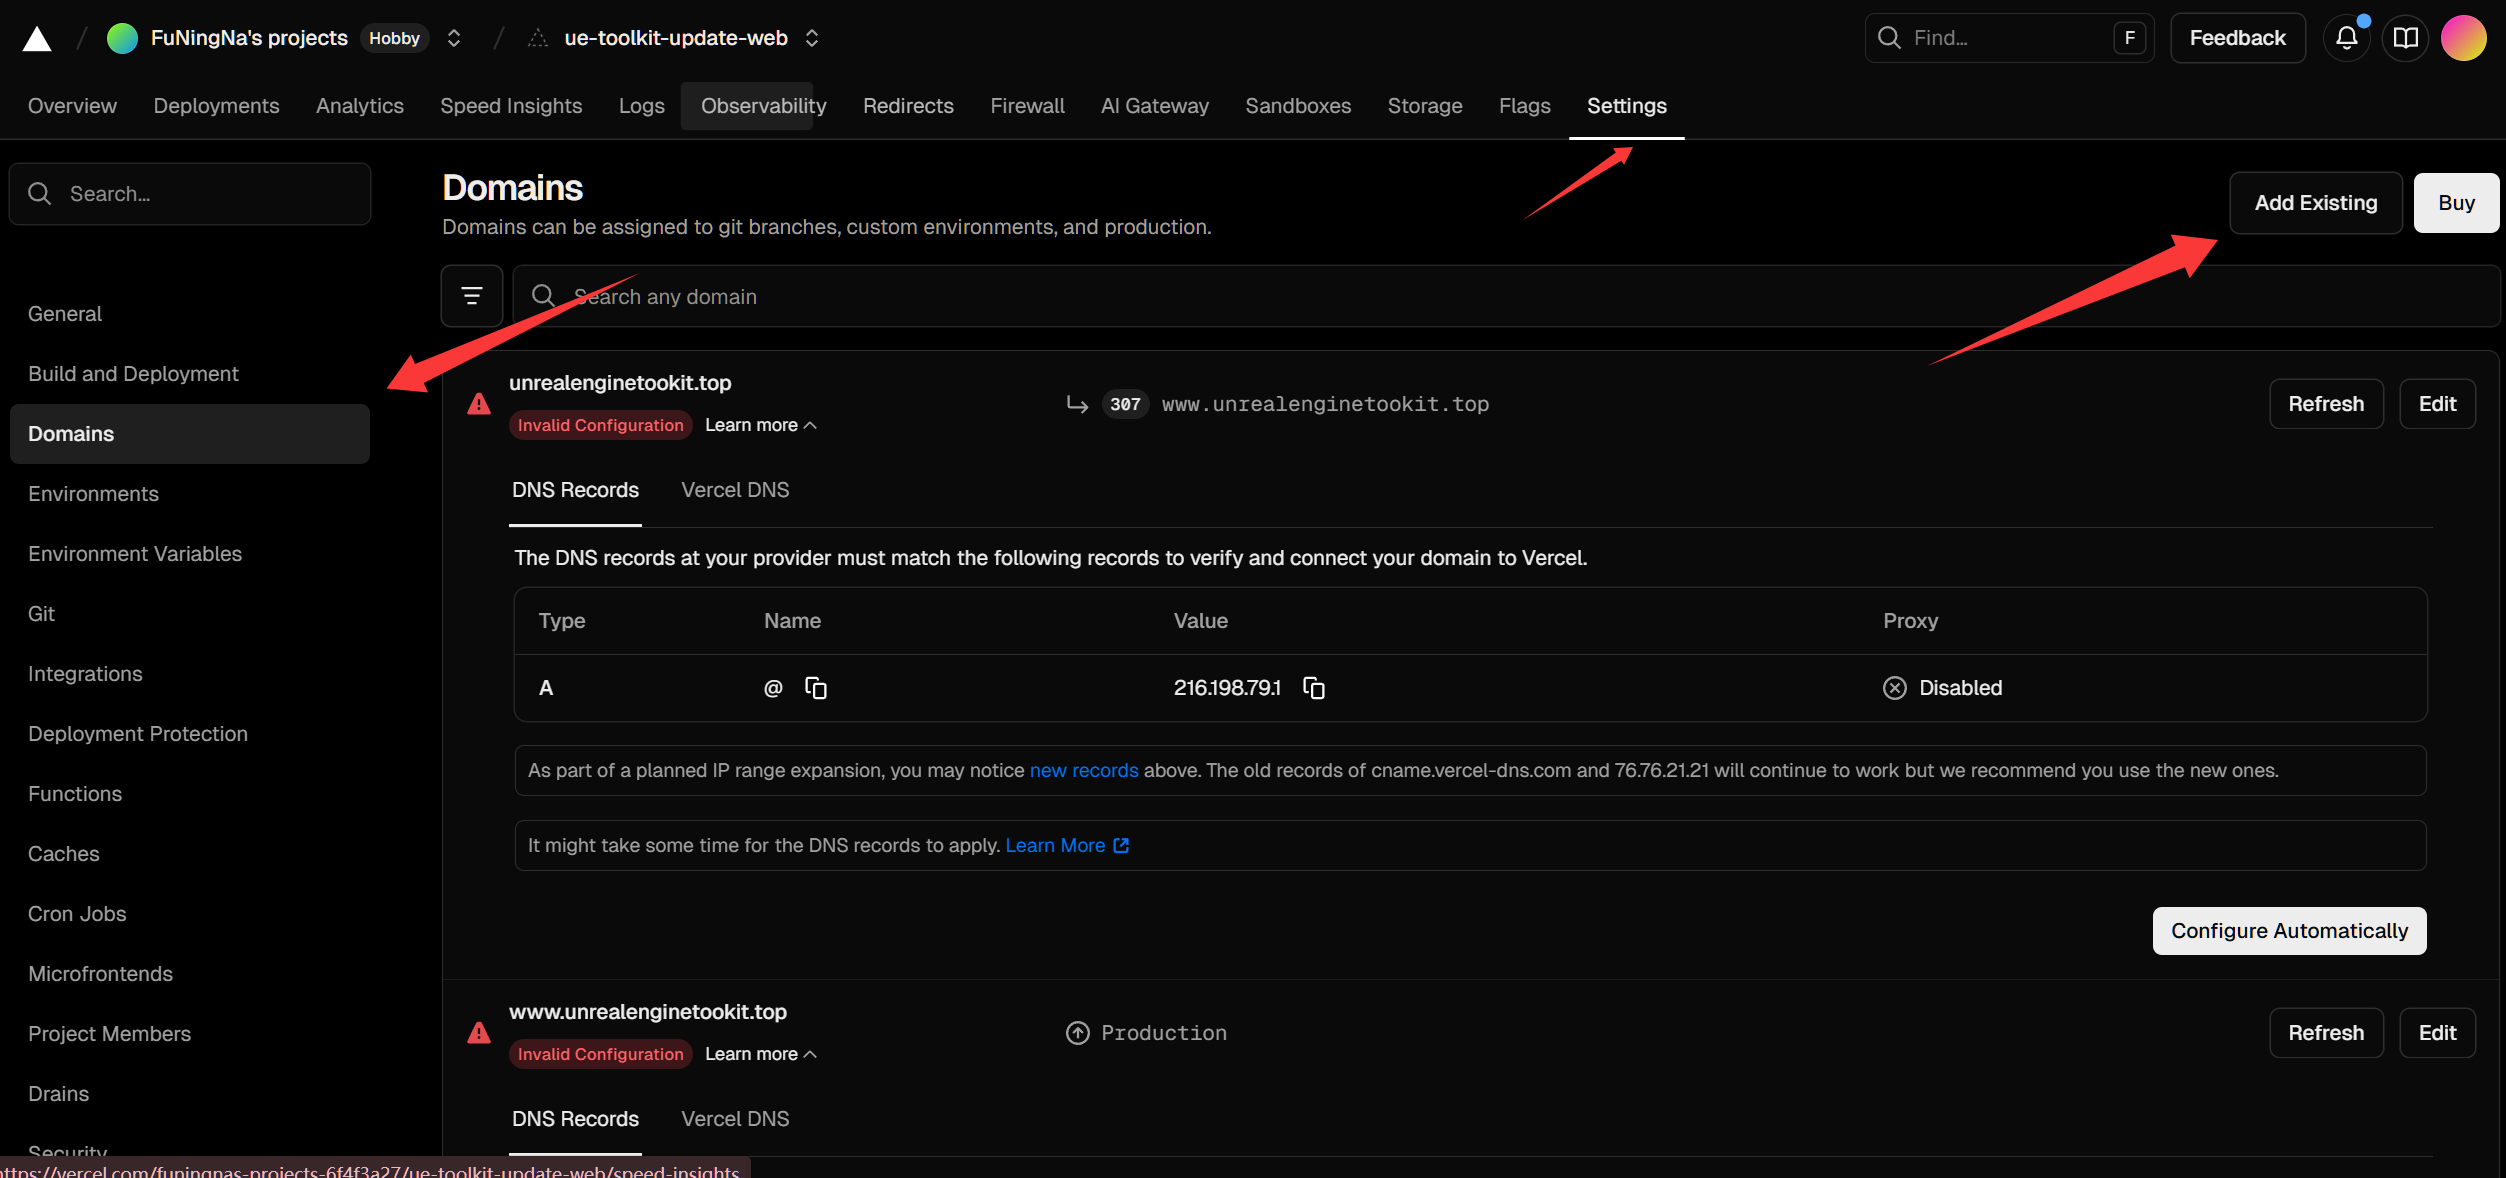This screenshot has height=1178, width=2506.
Task: Click the ue-toolkit-update-web project icon
Action: pyautogui.click(x=538, y=39)
